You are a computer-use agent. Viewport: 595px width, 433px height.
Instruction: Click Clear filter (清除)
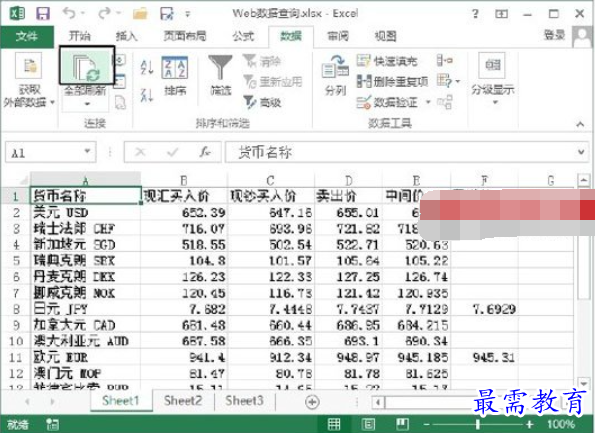click(262, 61)
